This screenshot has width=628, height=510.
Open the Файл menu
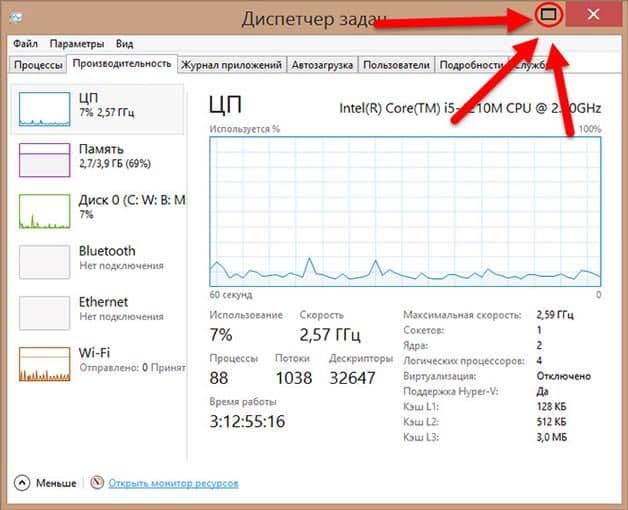26,44
